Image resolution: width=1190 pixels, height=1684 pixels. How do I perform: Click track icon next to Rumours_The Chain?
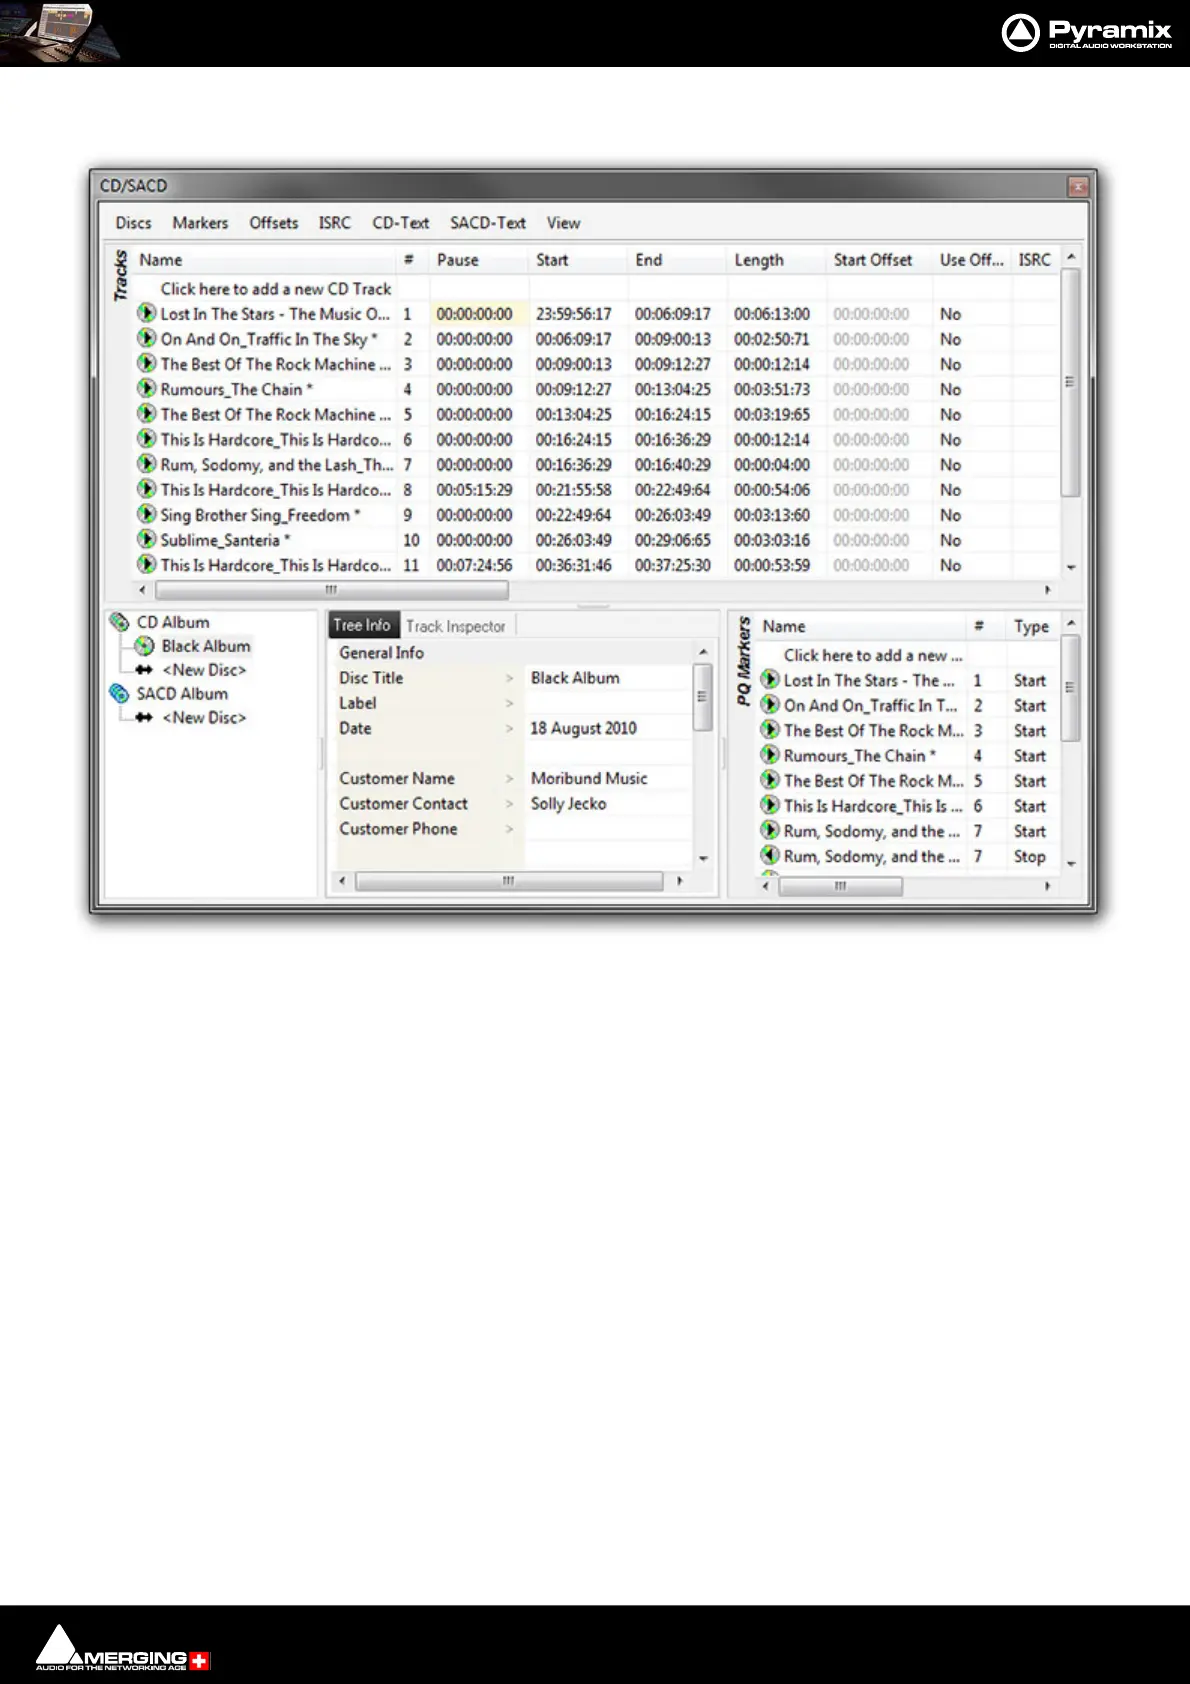[x=147, y=389]
